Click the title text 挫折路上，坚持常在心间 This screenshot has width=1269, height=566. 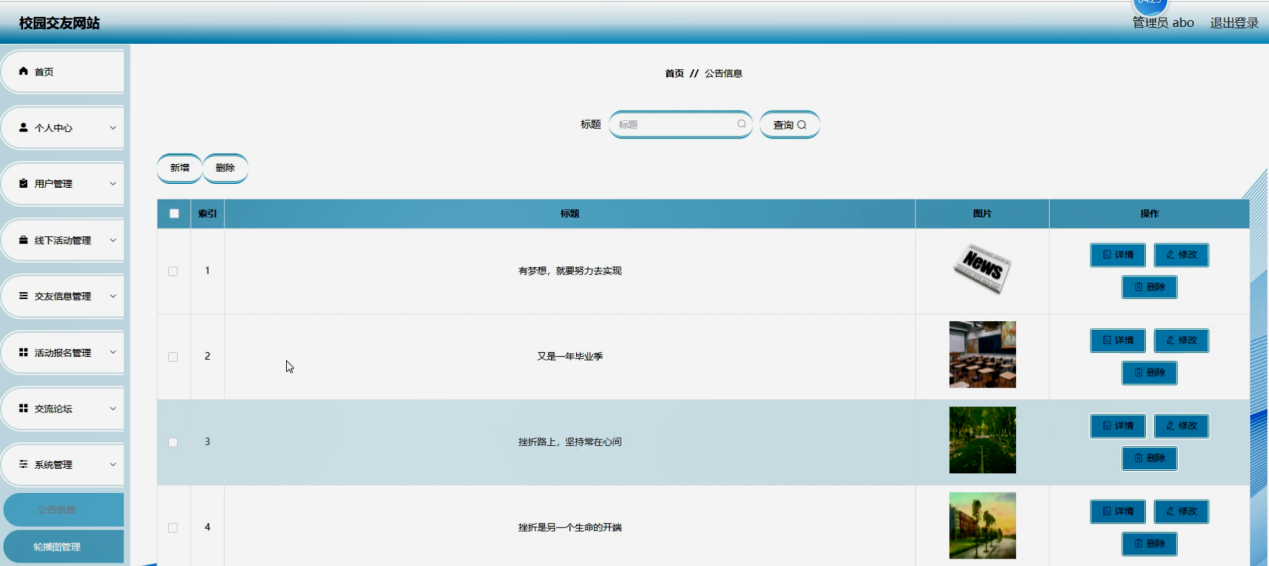tap(570, 442)
